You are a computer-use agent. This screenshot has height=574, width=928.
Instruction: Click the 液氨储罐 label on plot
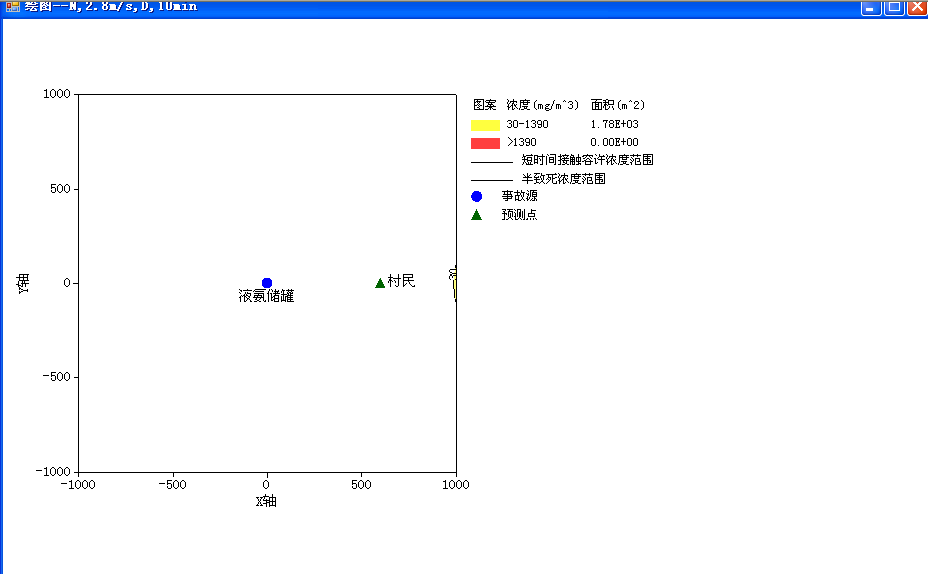pos(266,296)
